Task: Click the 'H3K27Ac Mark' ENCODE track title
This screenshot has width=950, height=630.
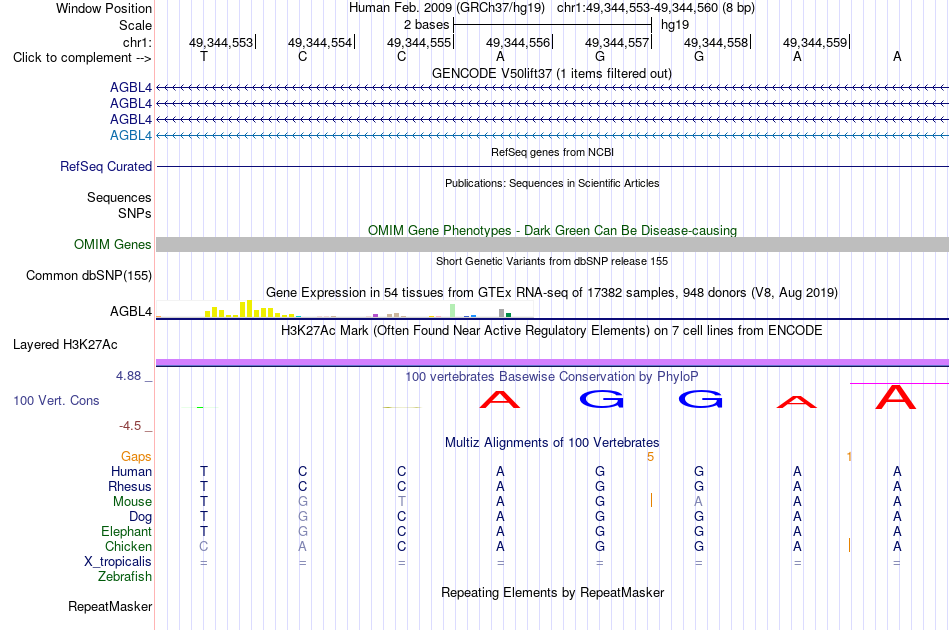Action: click(552, 331)
